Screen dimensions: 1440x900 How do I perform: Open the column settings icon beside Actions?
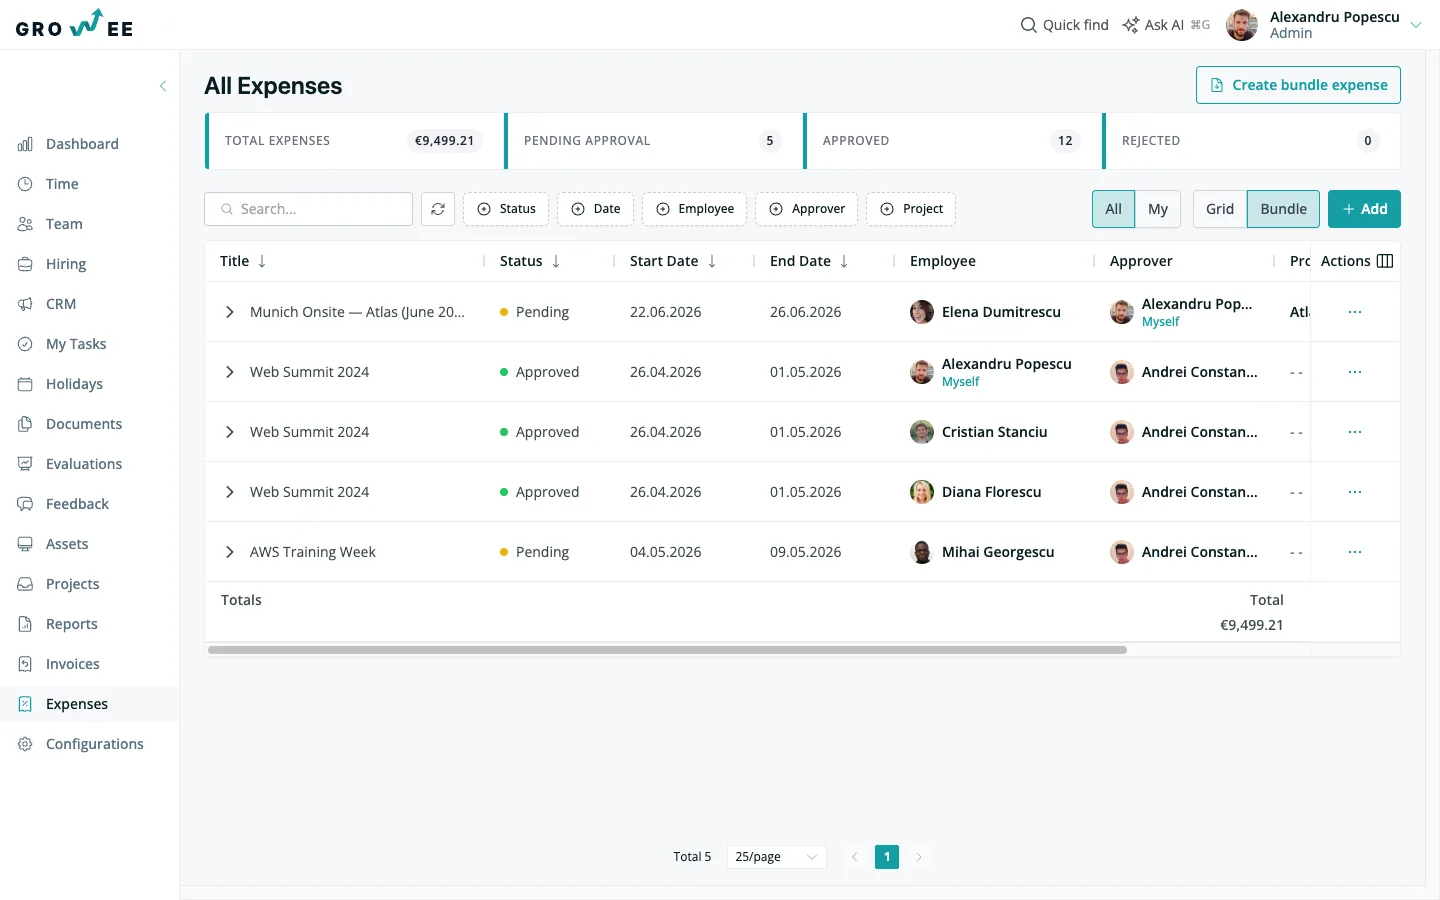click(x=1385, y=261)
